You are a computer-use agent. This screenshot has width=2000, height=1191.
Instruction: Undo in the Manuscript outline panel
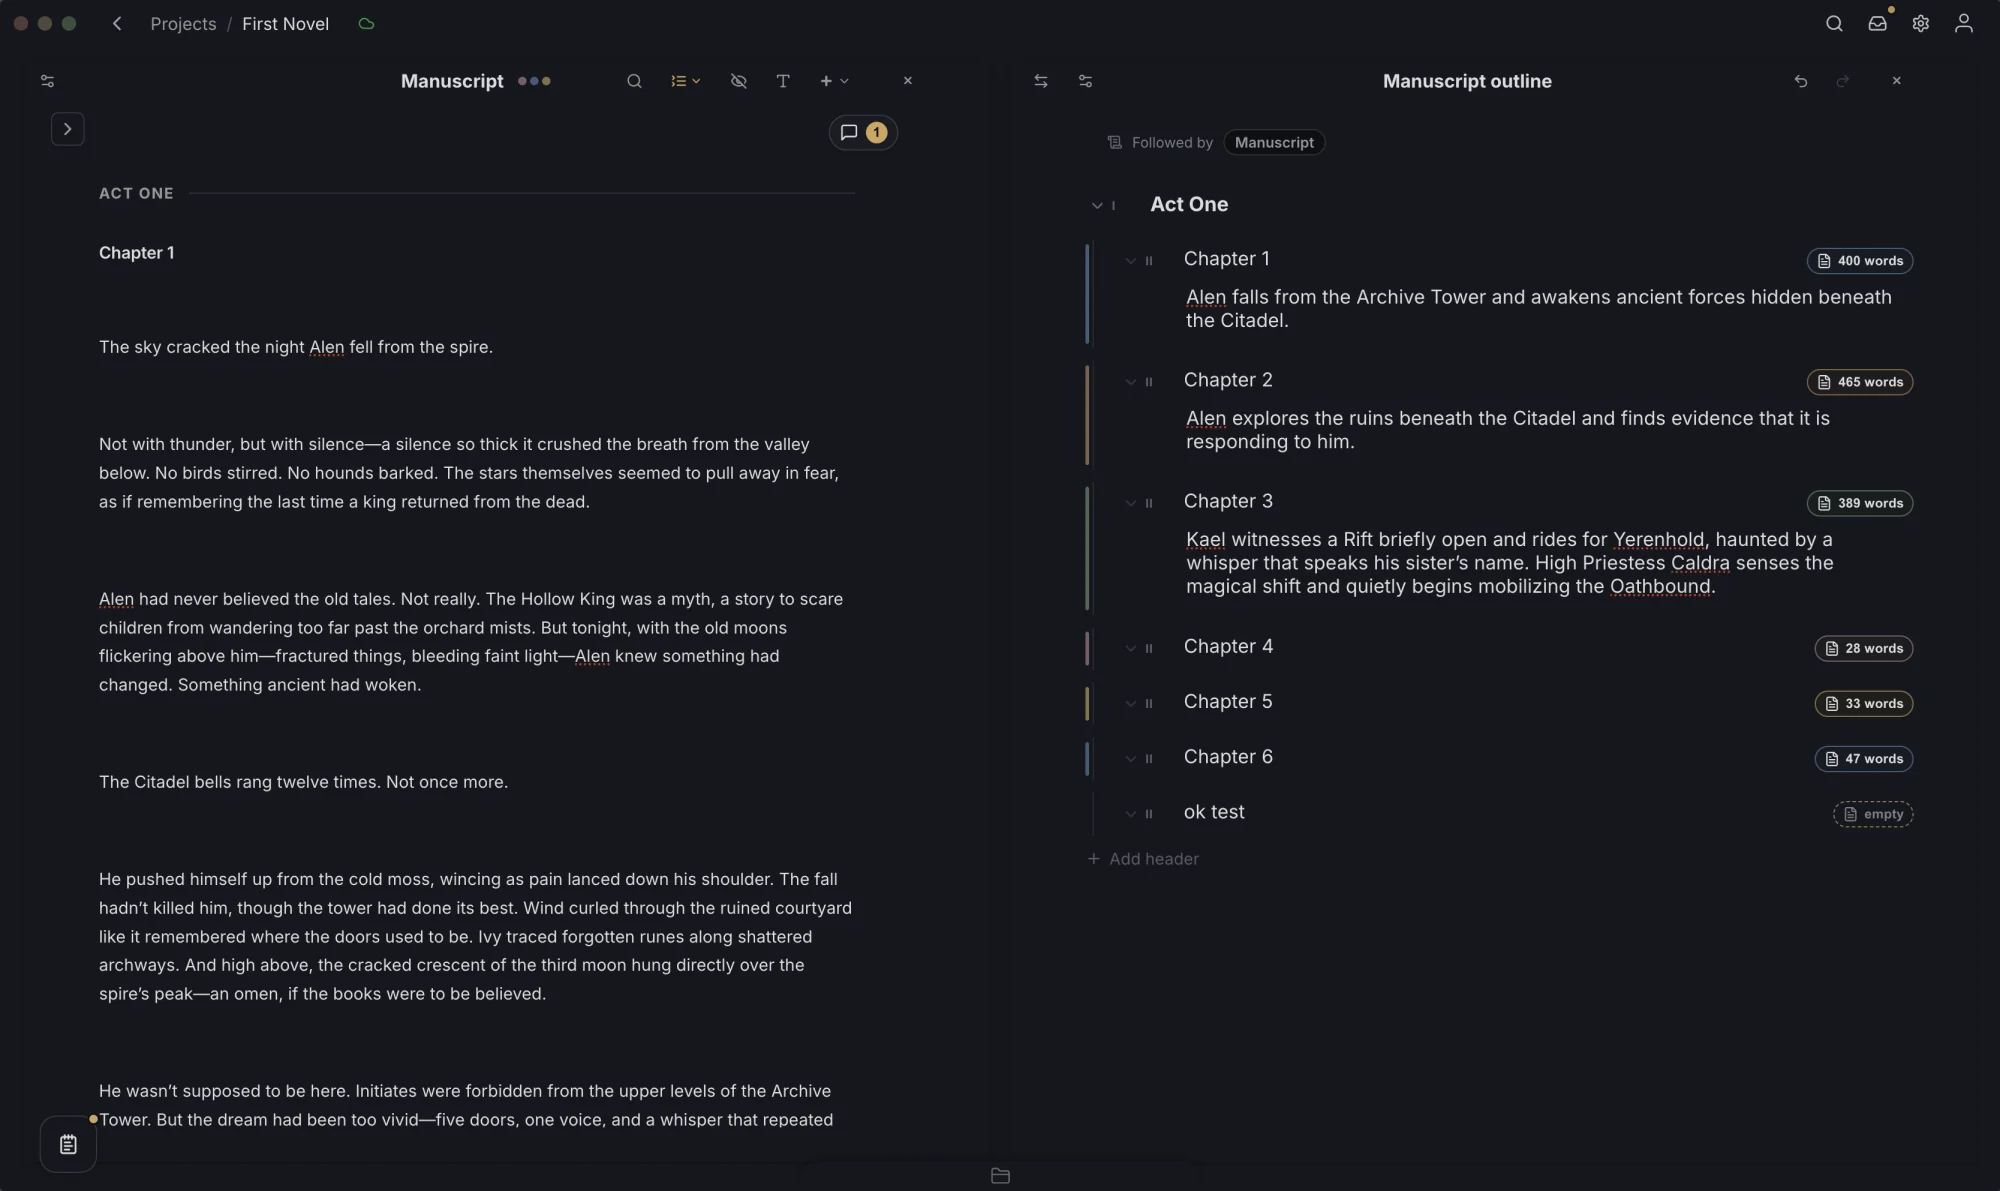click(x=1801, y=81)
